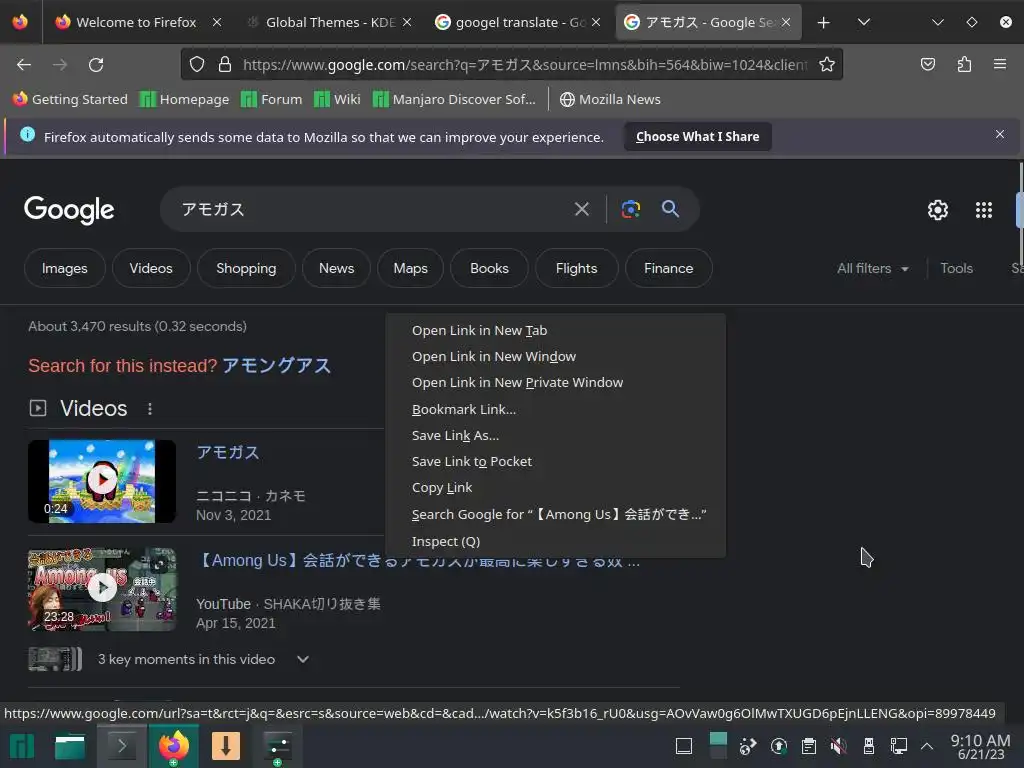Screen dimensions: 1024x768
Task: Open the terminal from the taskbar
Action: [121, 746]
